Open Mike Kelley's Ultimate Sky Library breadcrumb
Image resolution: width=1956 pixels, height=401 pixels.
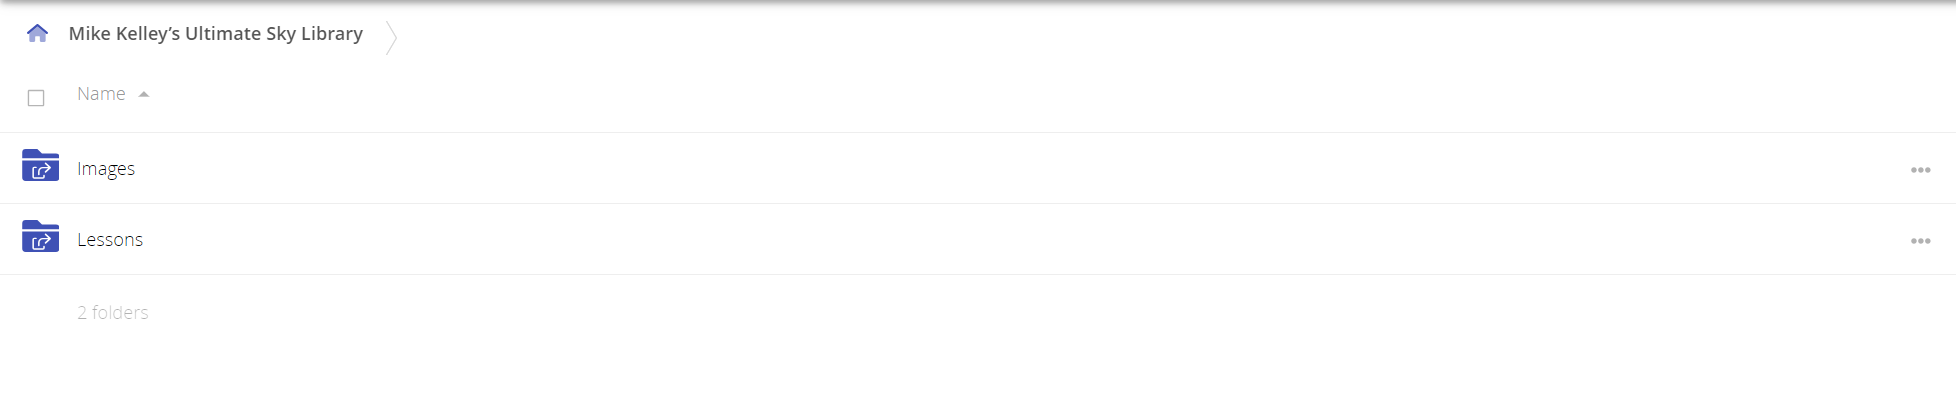216,34
